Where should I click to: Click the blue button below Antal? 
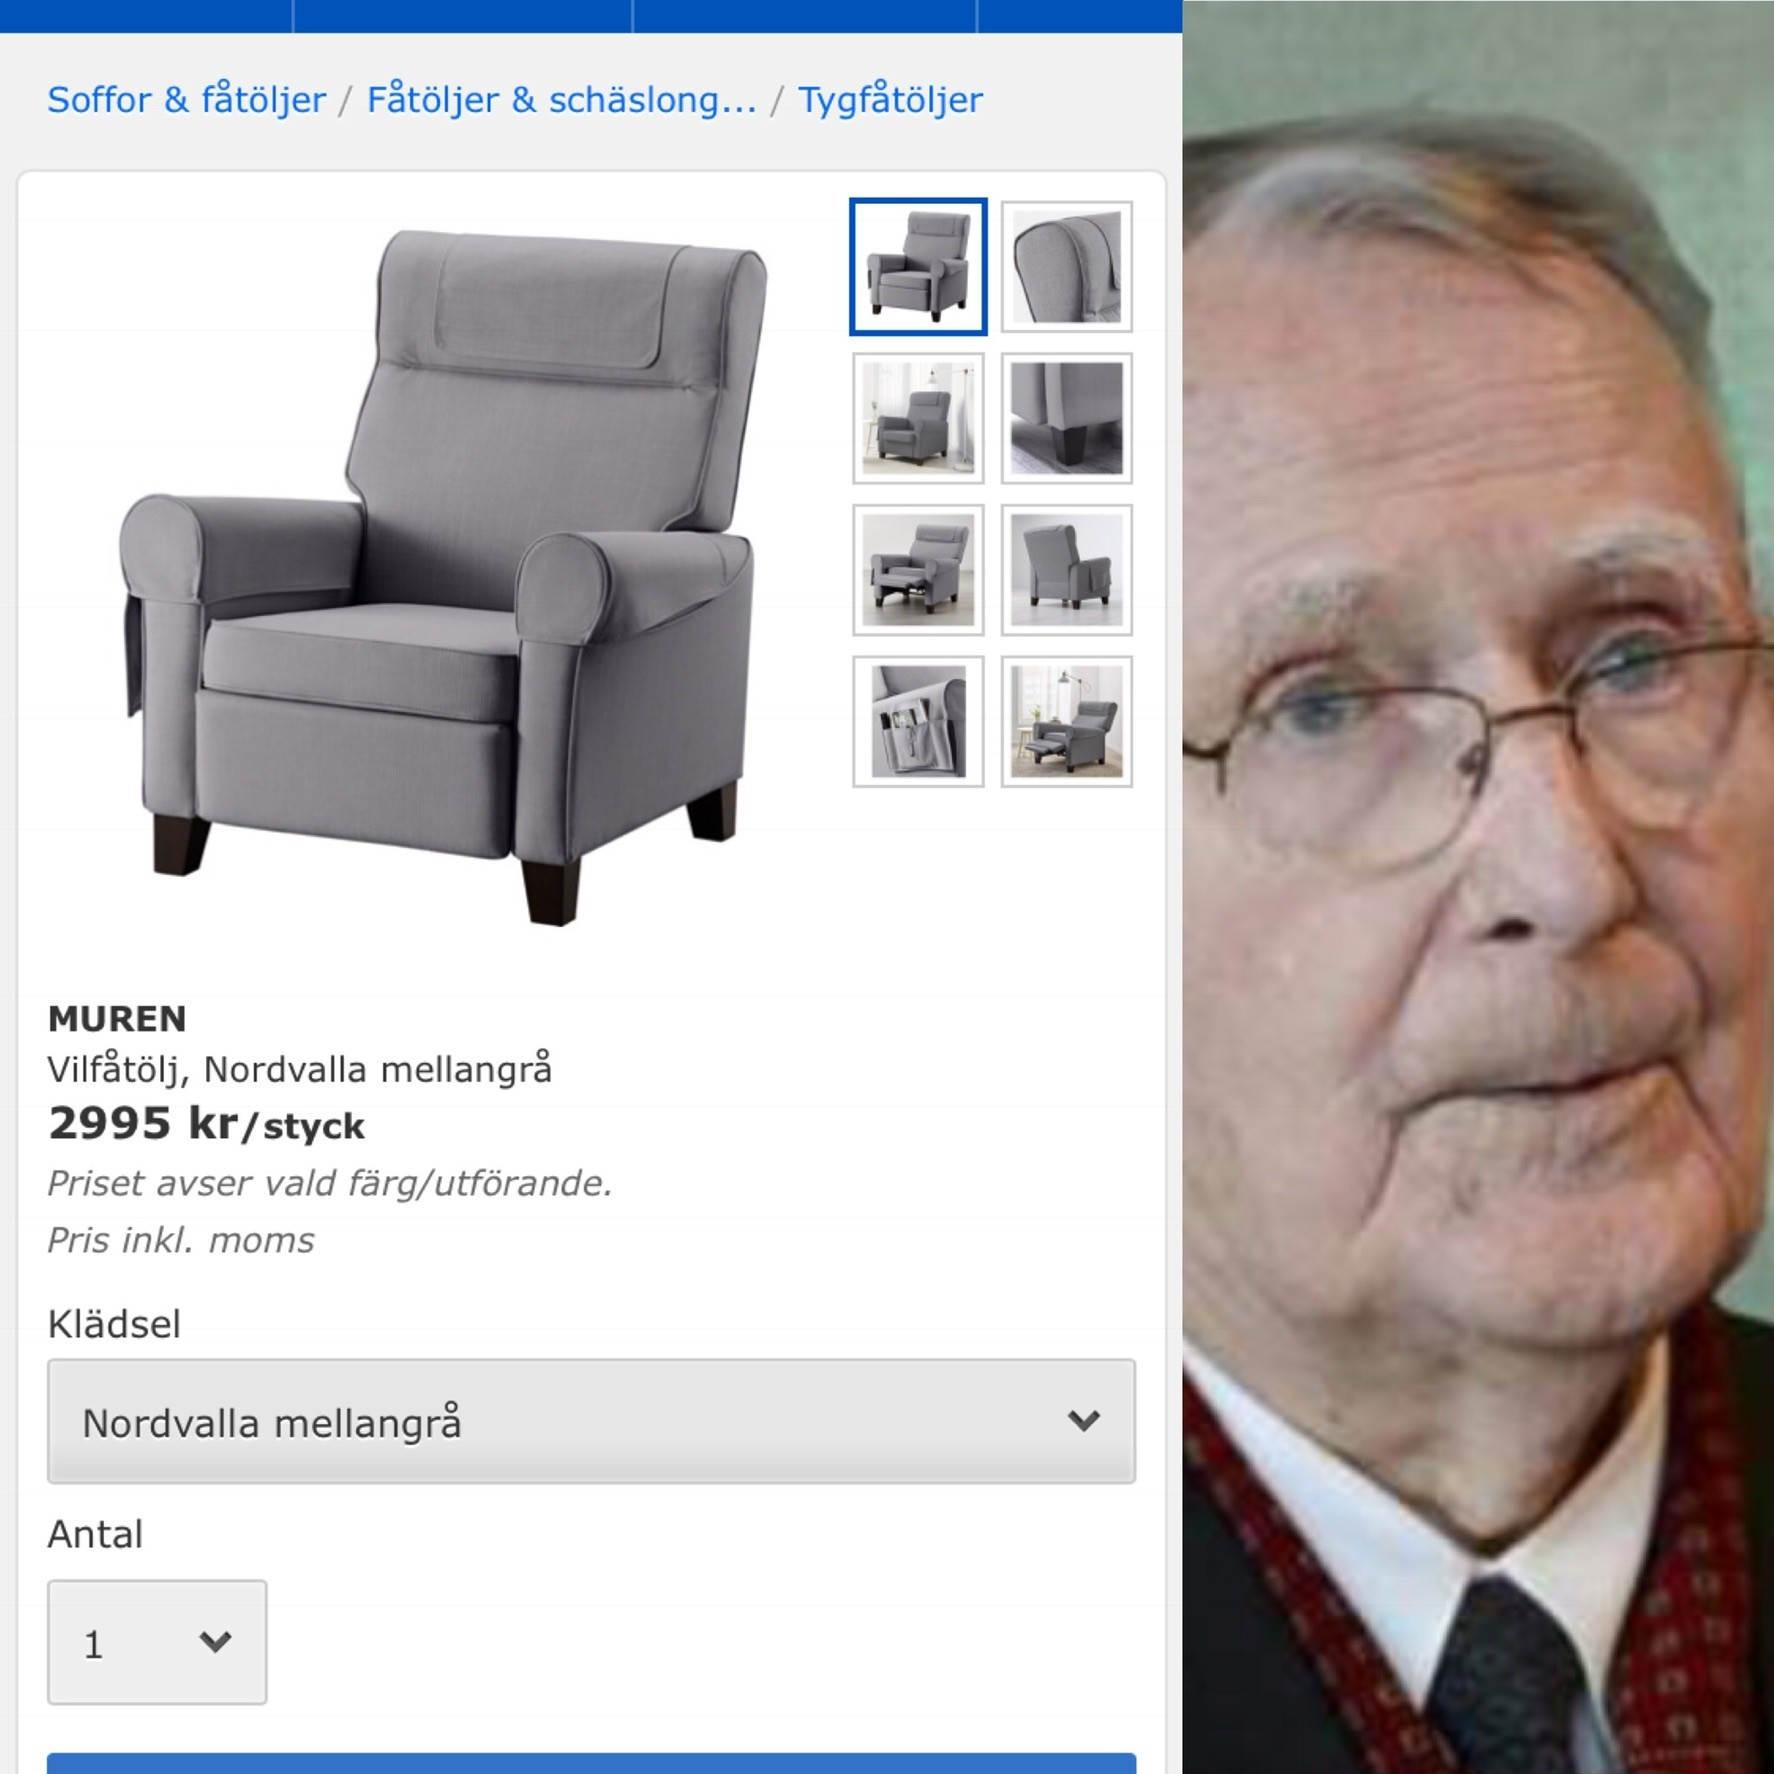coord(591,1763)
